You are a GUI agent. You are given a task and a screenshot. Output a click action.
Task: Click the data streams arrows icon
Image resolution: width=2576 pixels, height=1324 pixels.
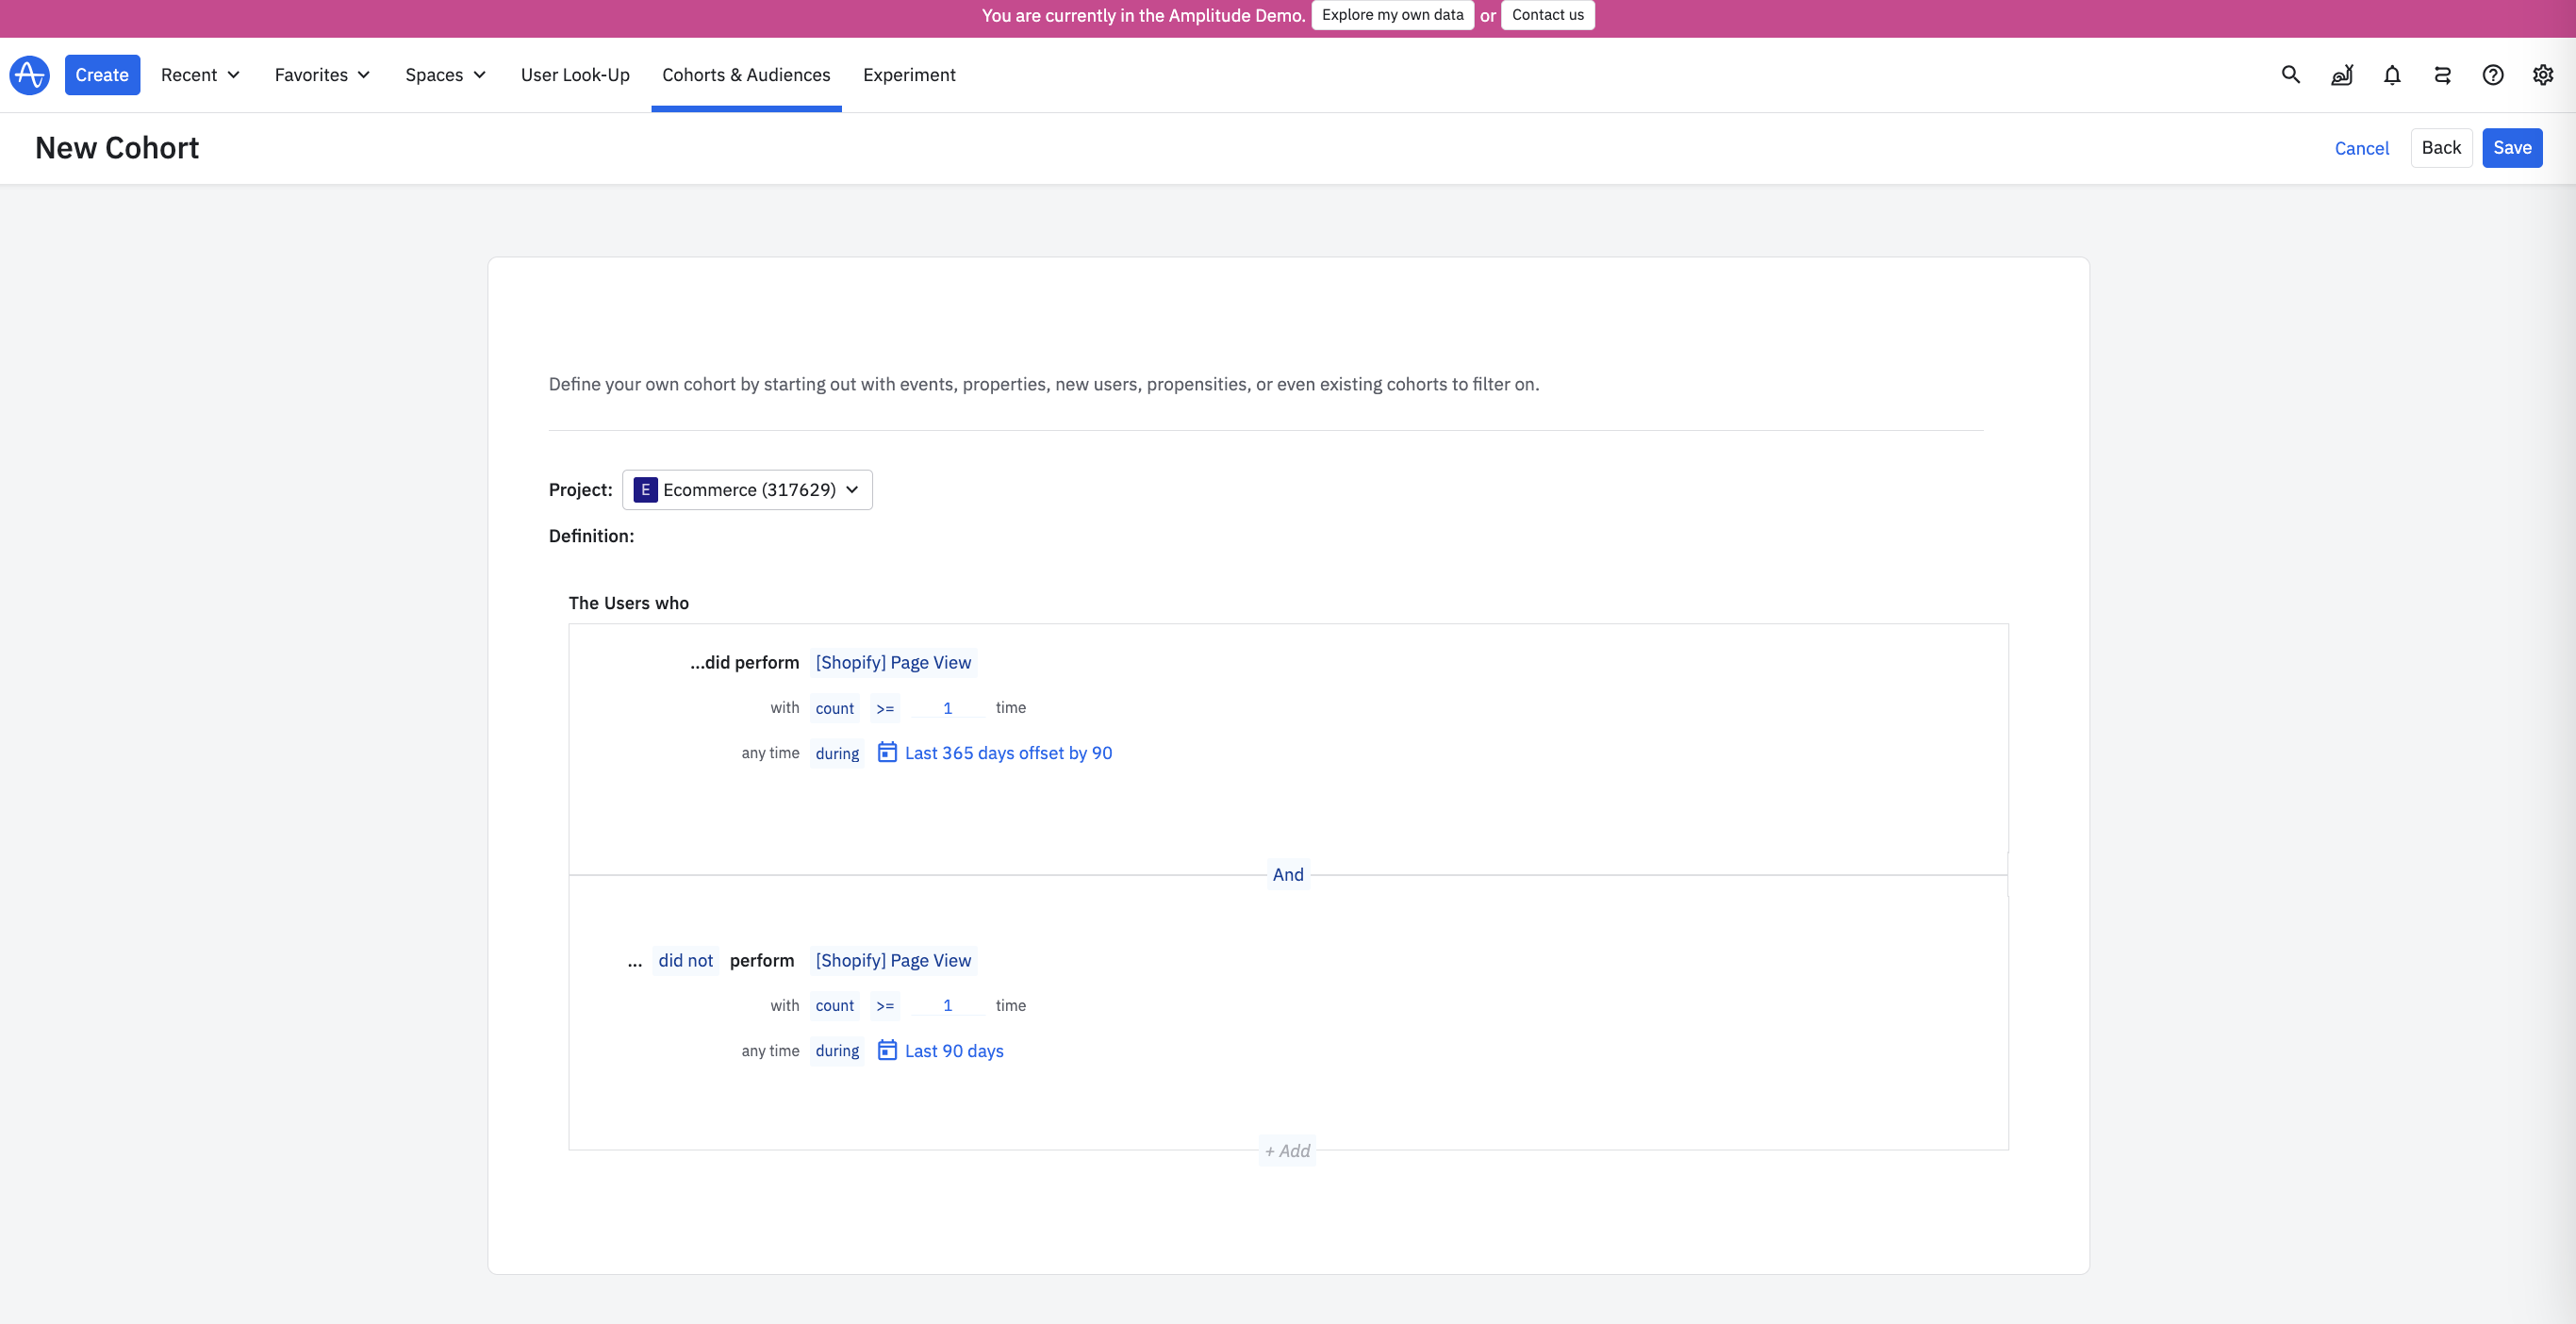pyautogui.click(x=2442, y=75)
